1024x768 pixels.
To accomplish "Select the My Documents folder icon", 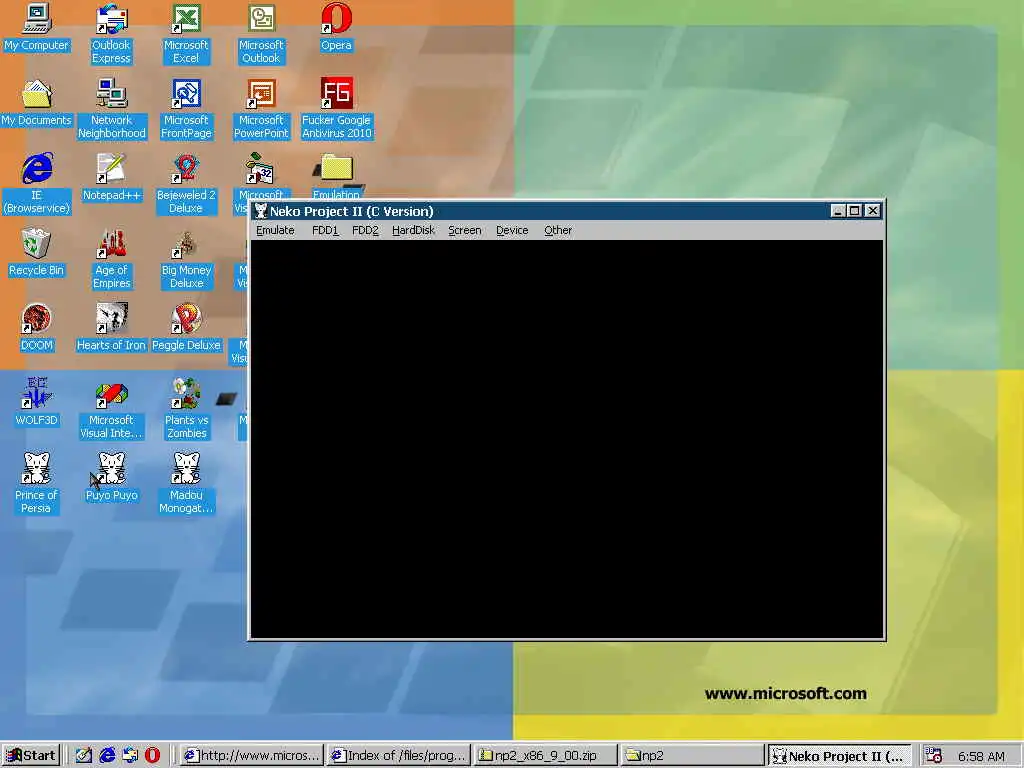I will pos(37,103).
